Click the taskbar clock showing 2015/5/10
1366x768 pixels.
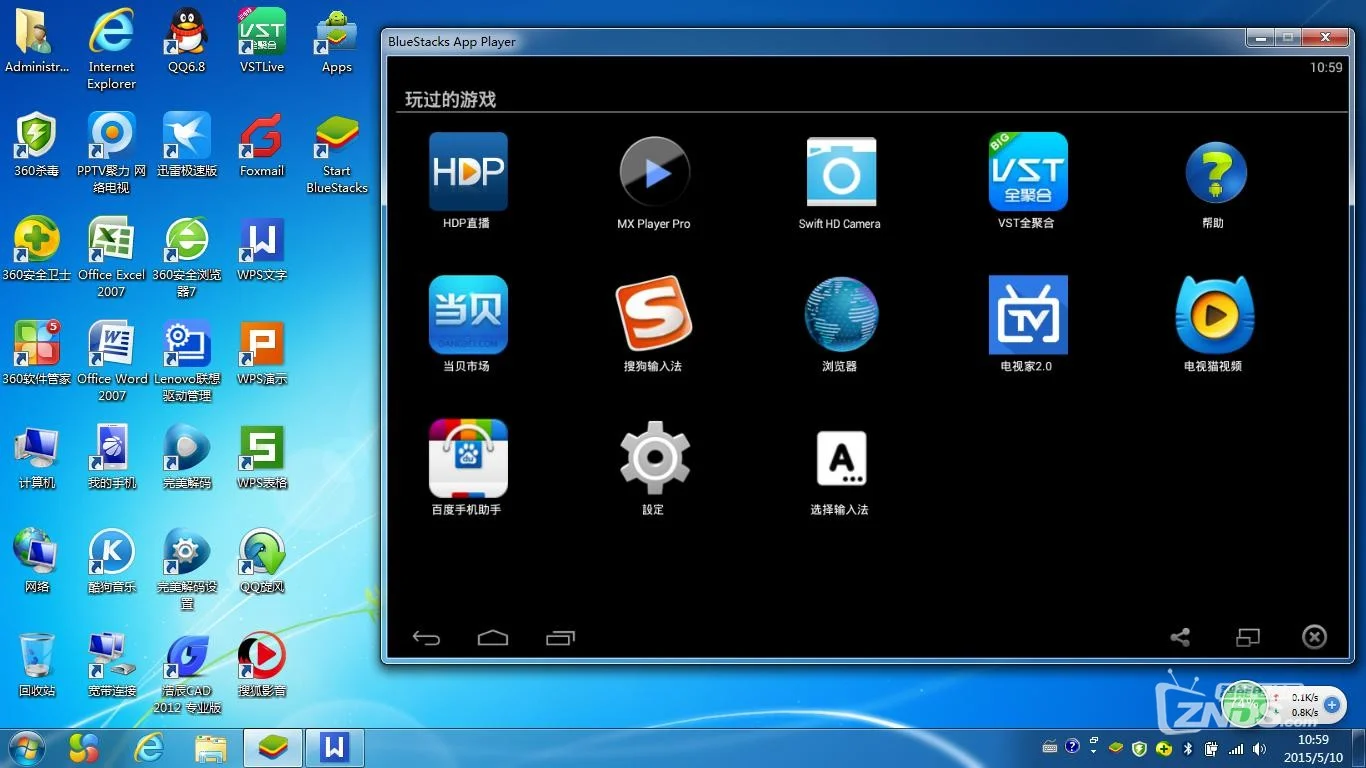[1312, 748]
